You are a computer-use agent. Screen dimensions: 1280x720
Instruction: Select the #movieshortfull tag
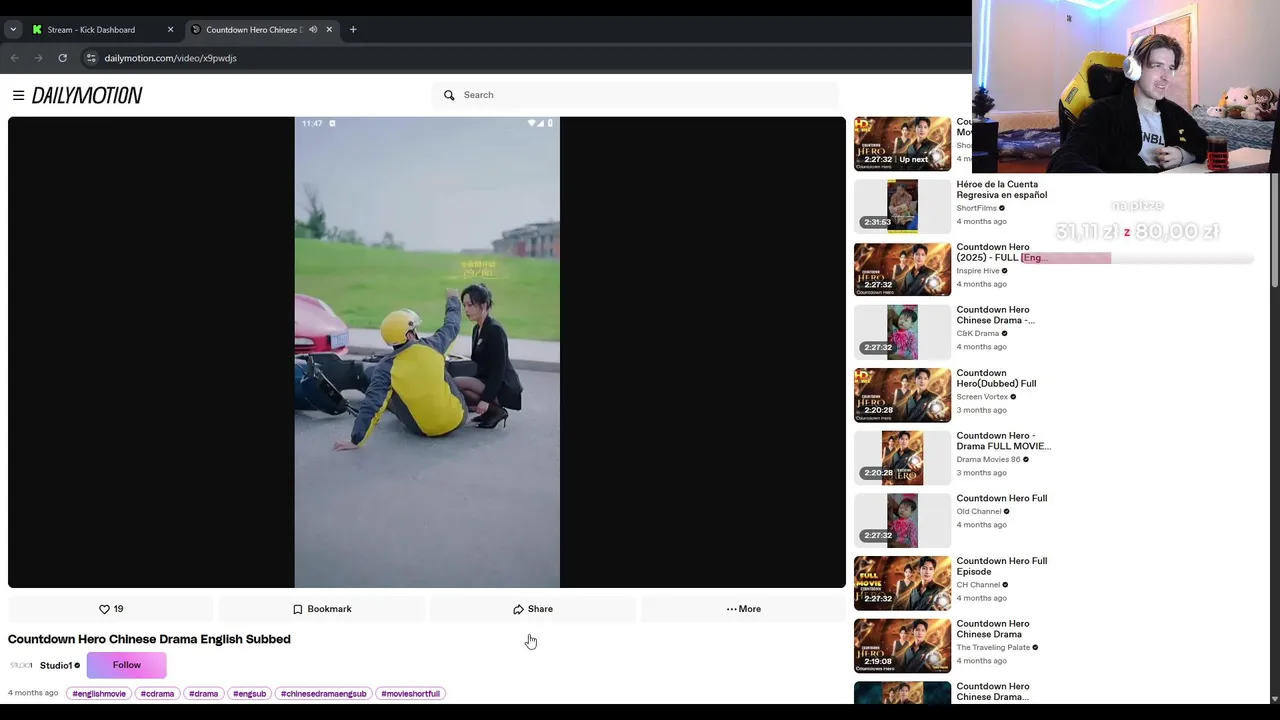tap(410, 693)
